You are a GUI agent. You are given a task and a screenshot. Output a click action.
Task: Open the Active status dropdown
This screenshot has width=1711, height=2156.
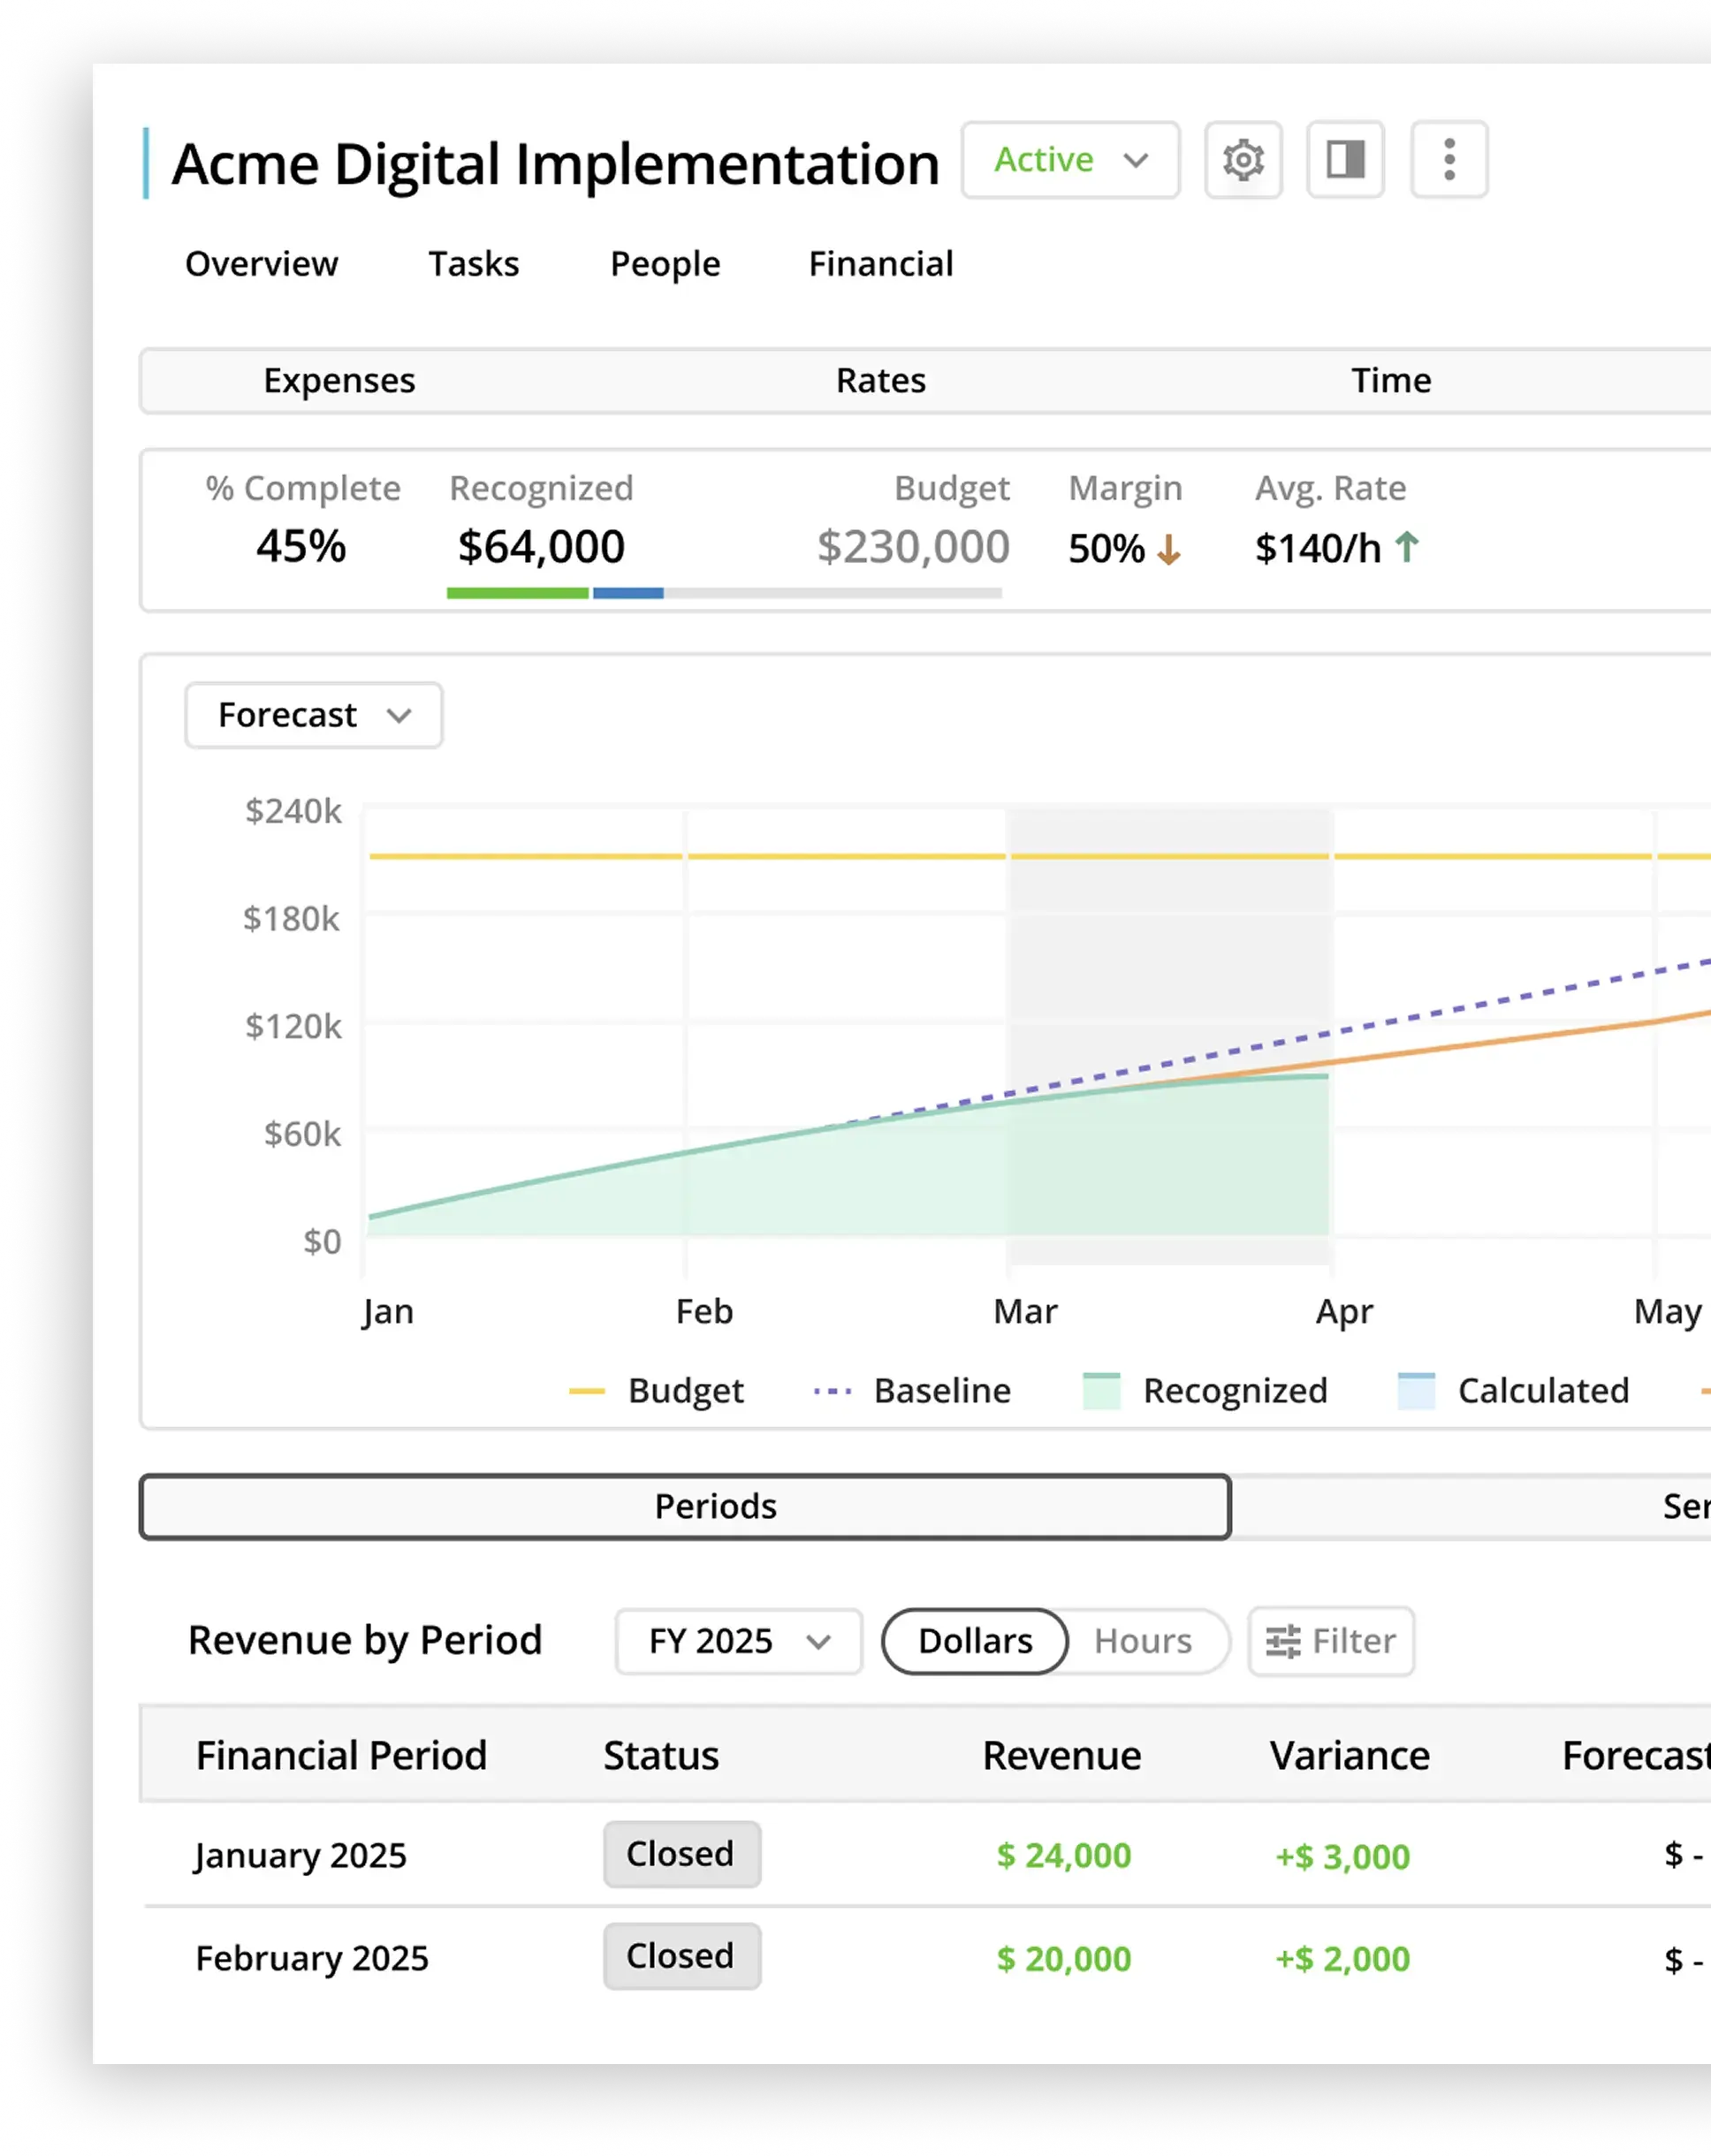click(x=1069, y=160)
